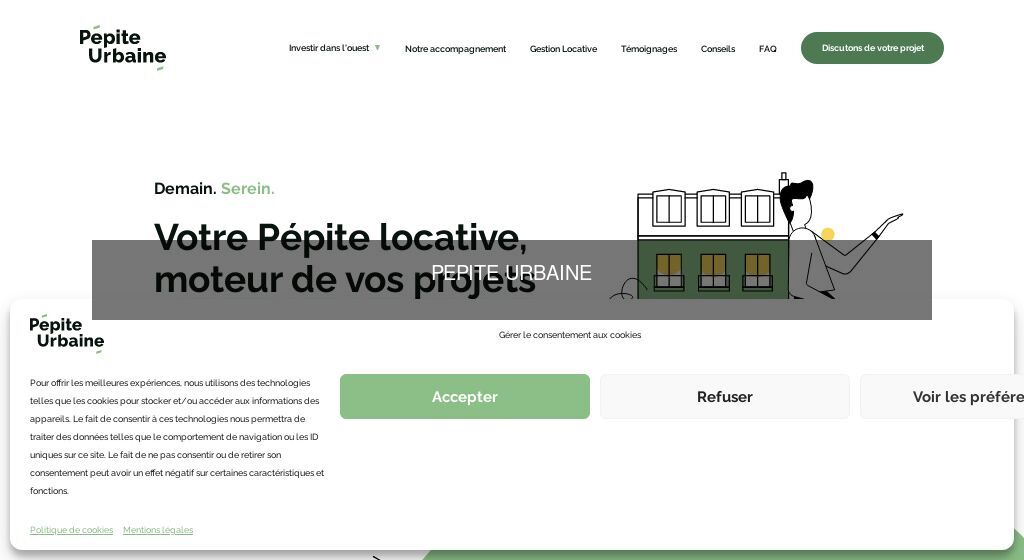The height and width of the screenshot is (560, 1024).
Task: Open the Politique de cookies link
Action: click(x=72, y=530)
